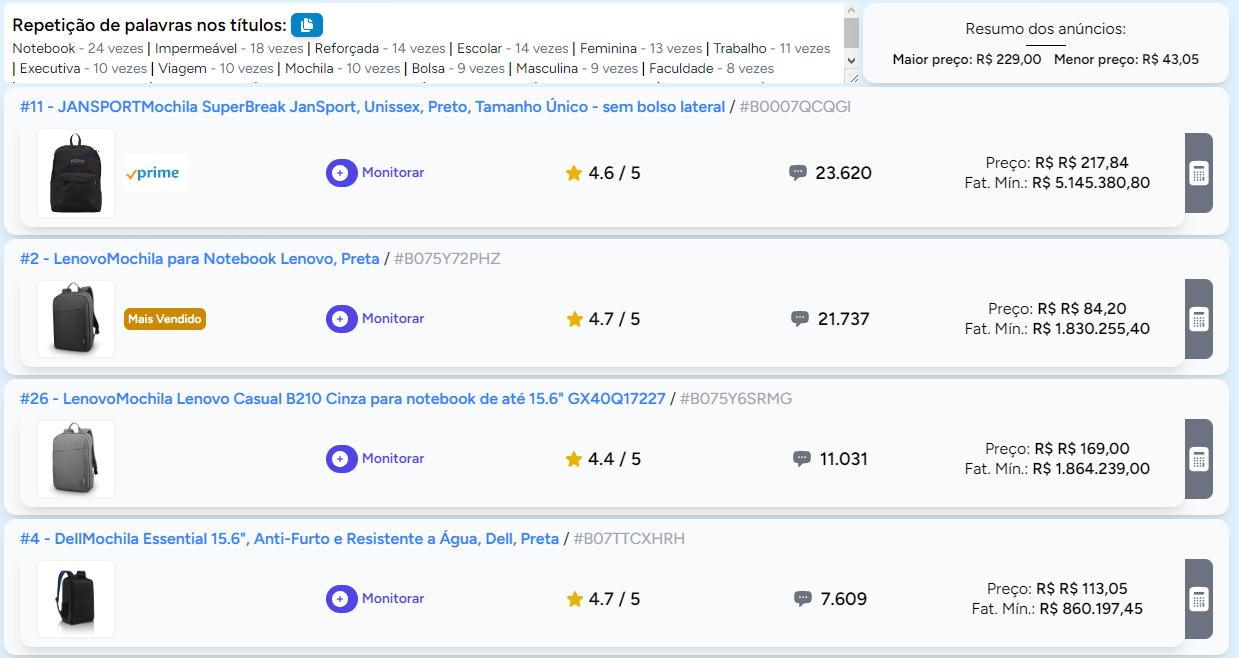
Task: Click the gray Lenovo backpack thumbnail
Action: [76, 459]
